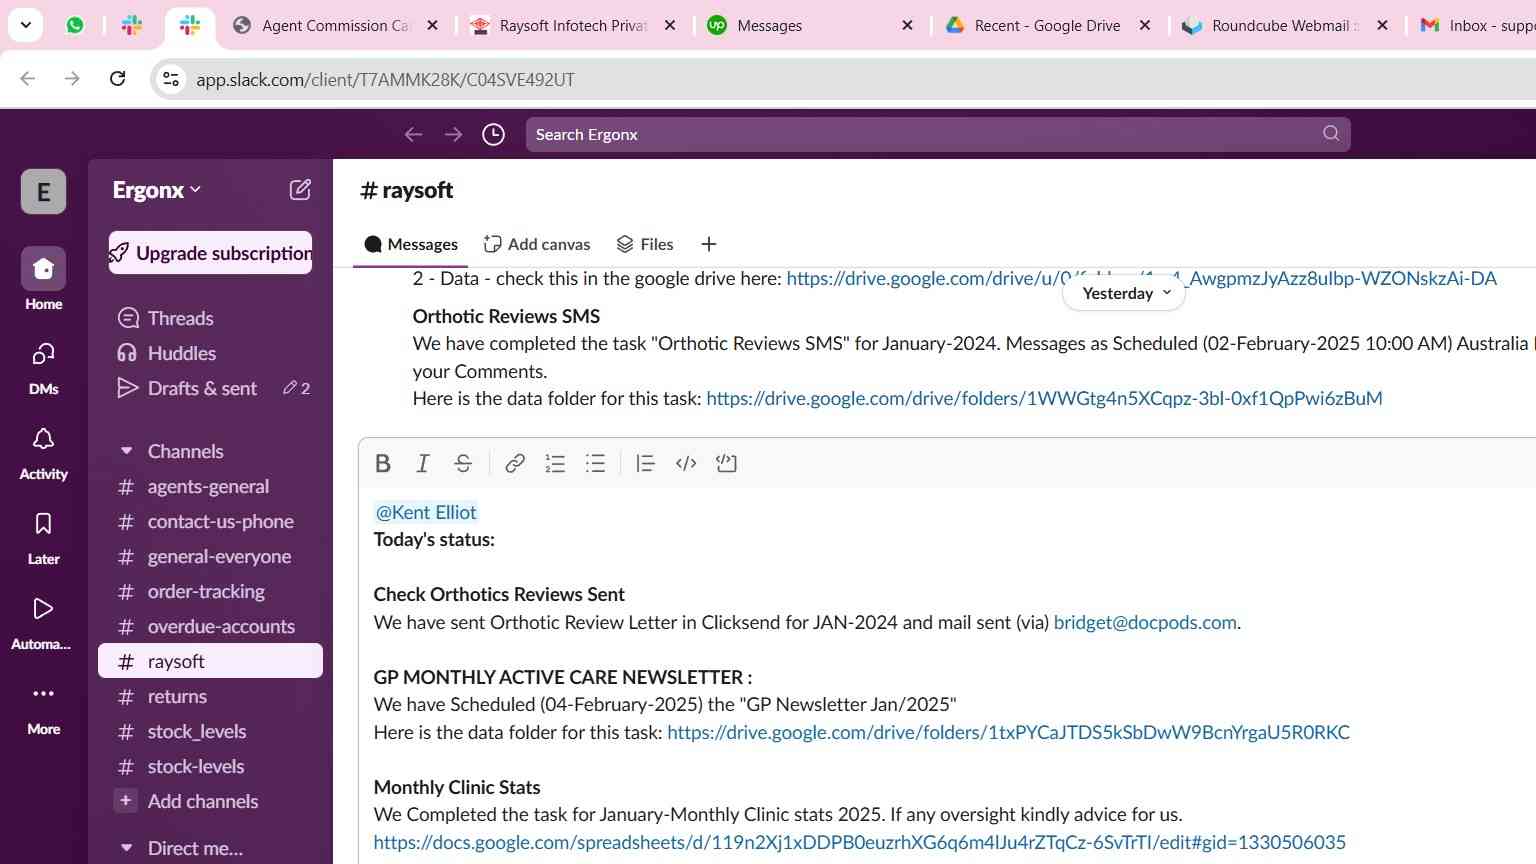This screenshot has height=864, width=1536.
Task: Collapse the Direct messages section
Action: (126, 848)
